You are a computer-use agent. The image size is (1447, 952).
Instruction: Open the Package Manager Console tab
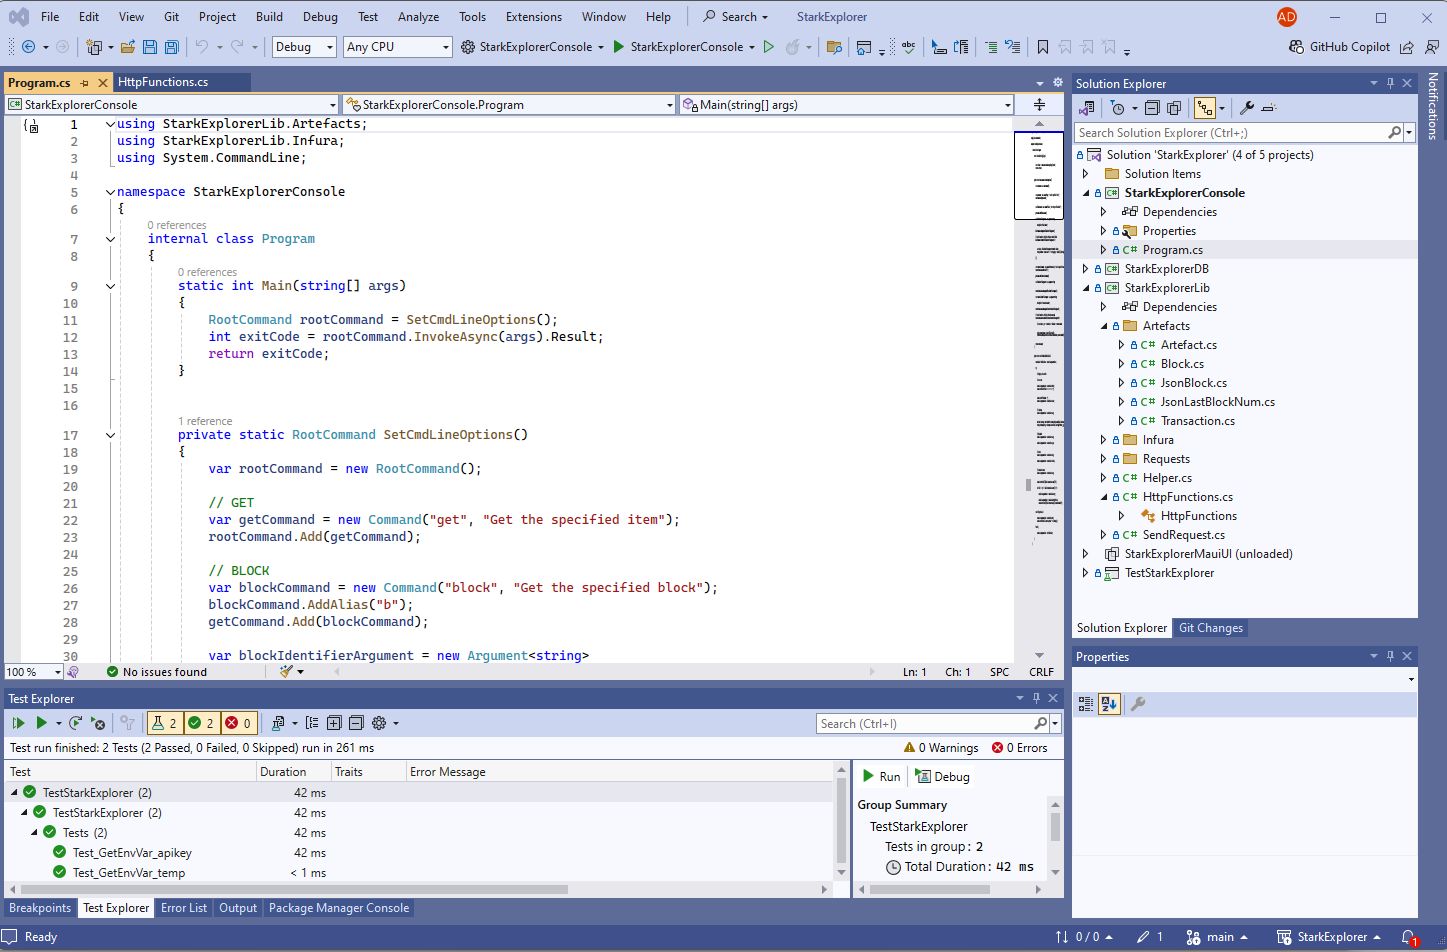point(339,908)
